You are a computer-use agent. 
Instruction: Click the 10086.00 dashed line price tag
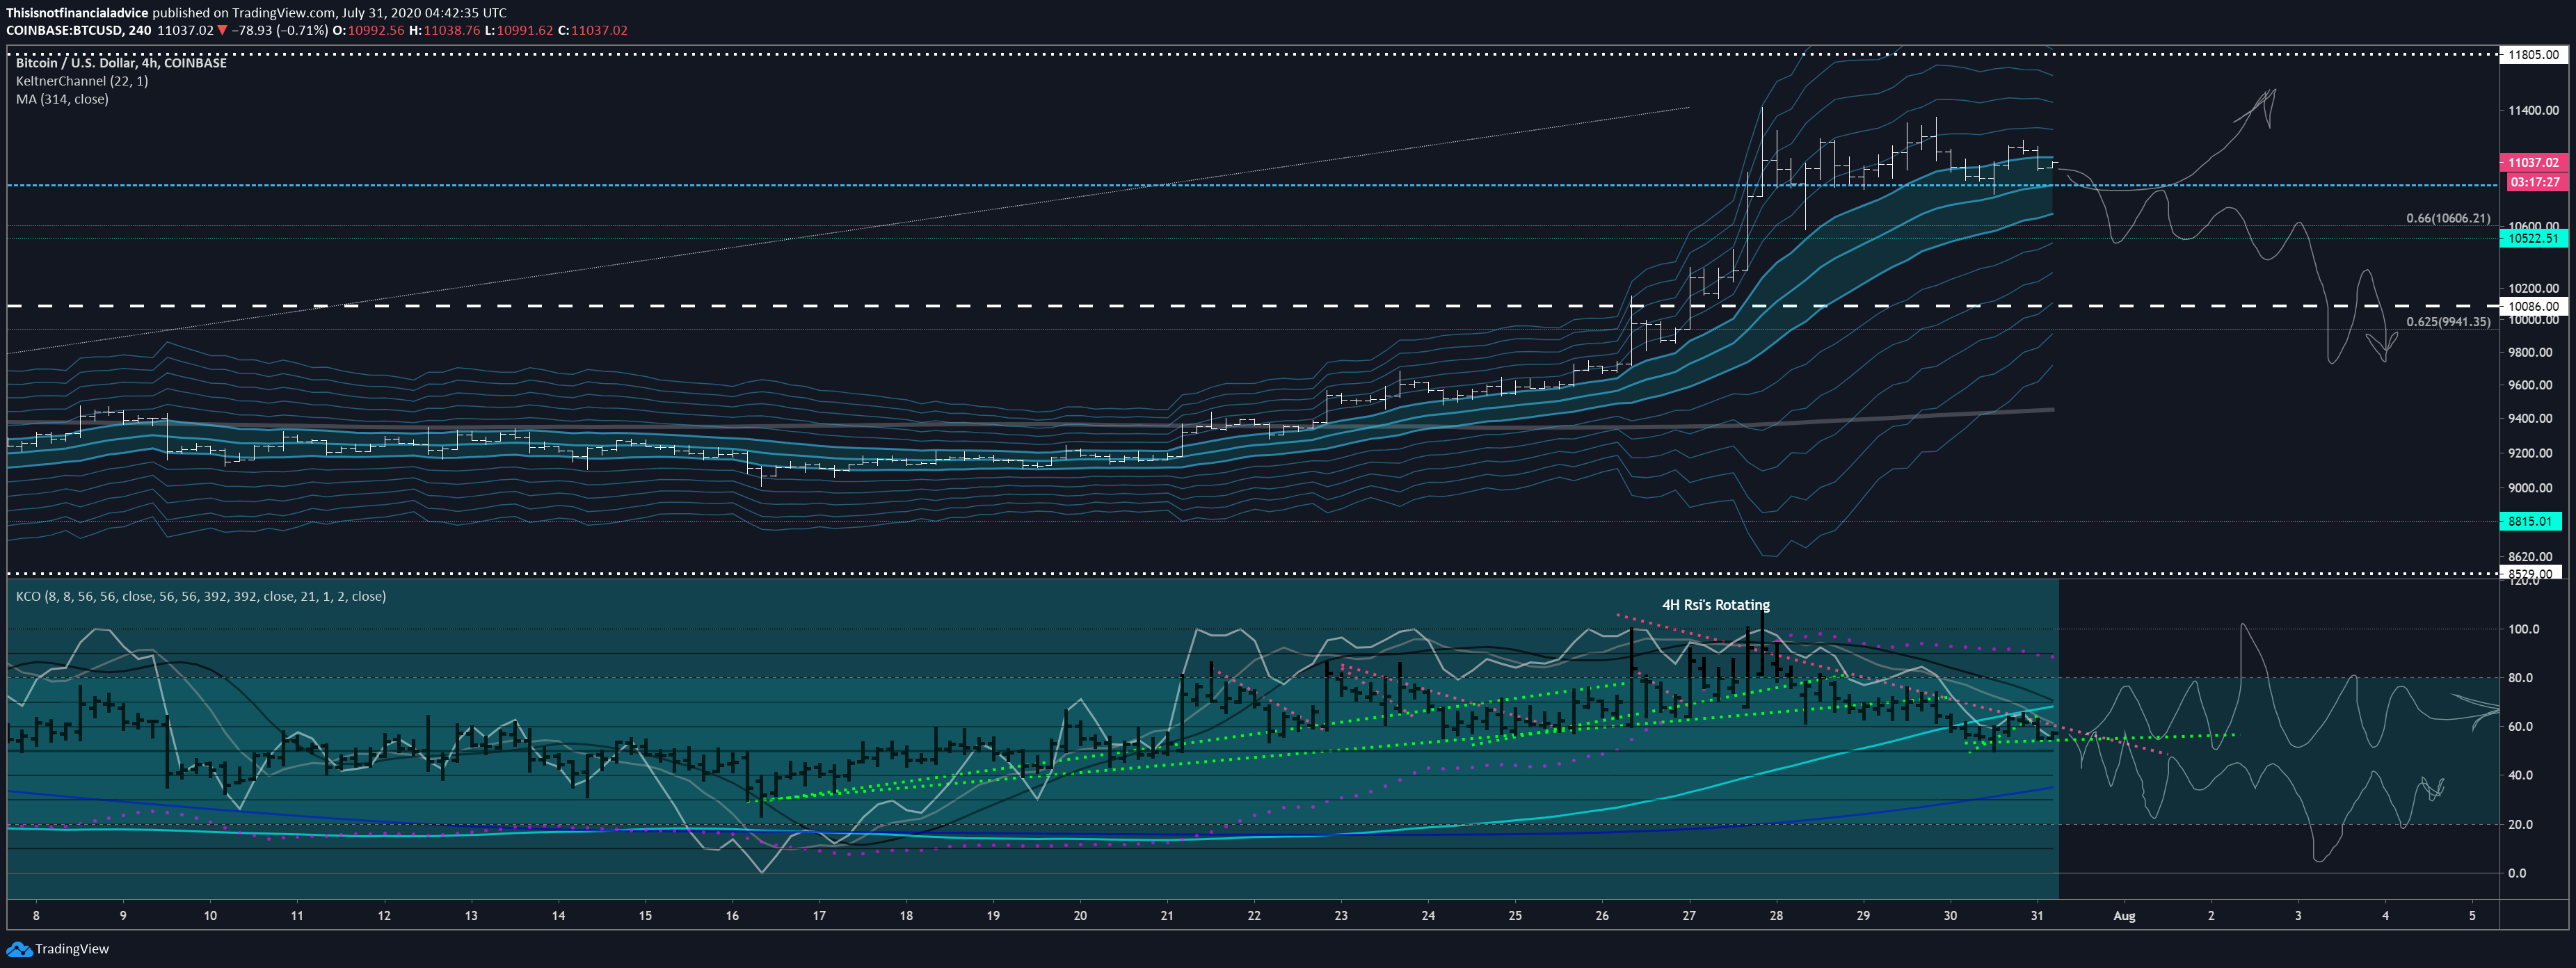2532,306
